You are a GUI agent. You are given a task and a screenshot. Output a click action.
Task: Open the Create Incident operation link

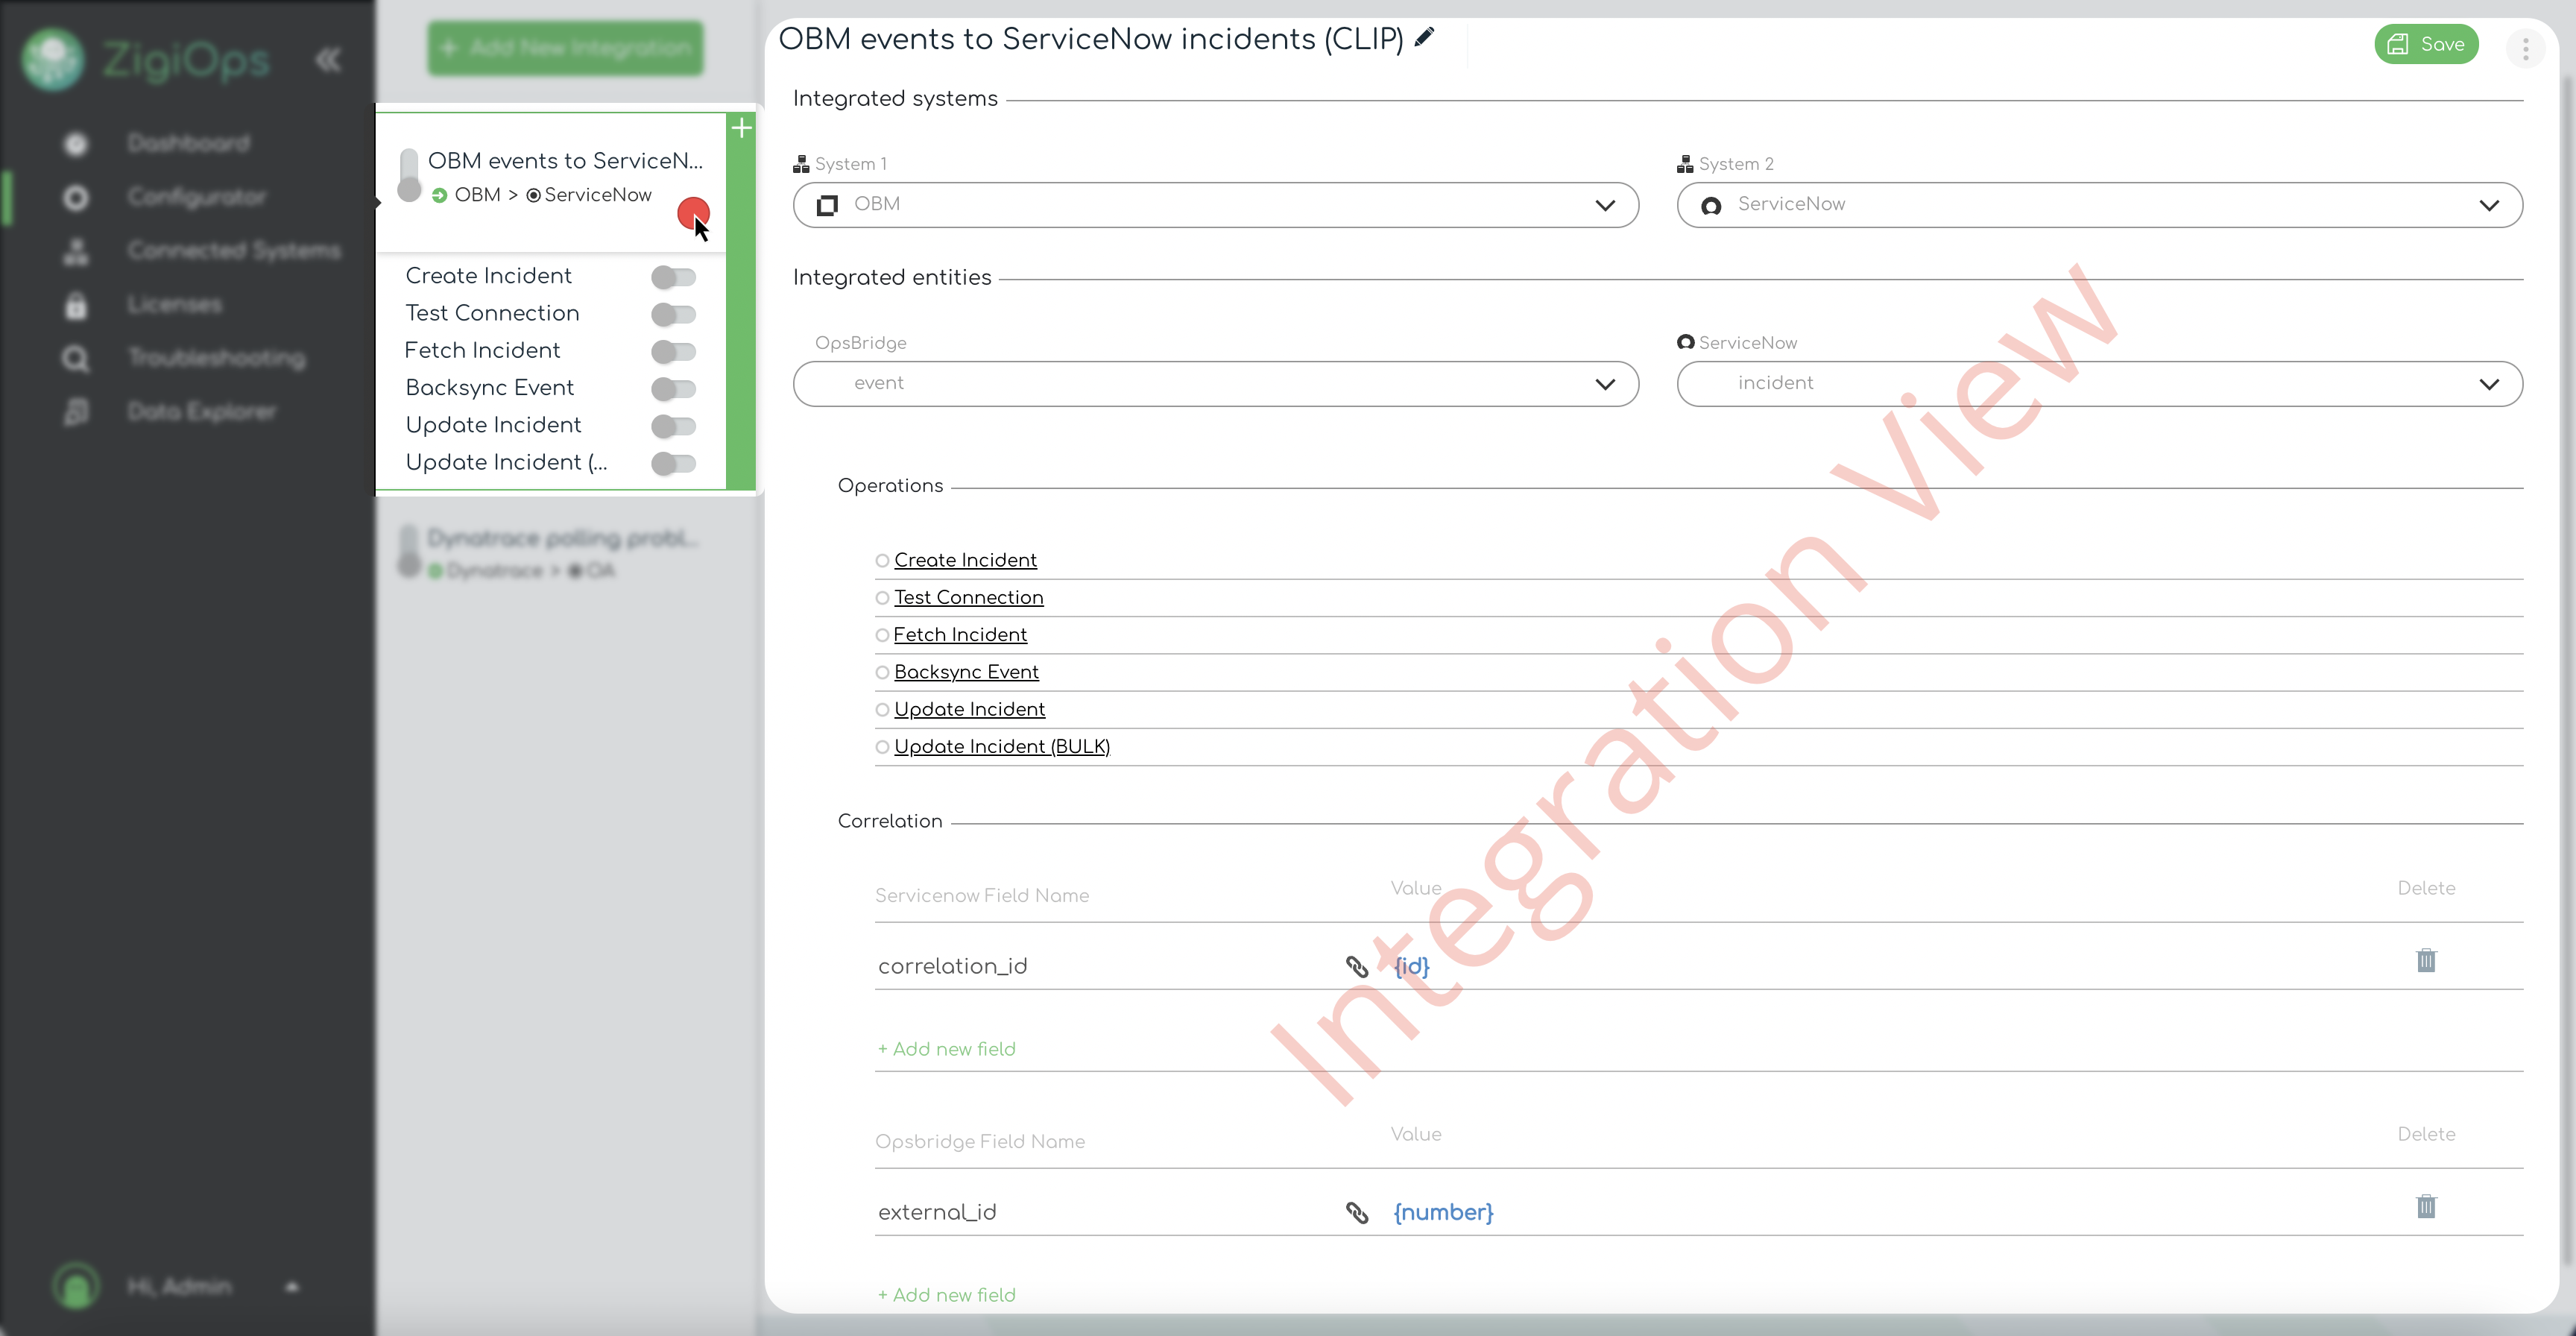(x=965, y=561)
